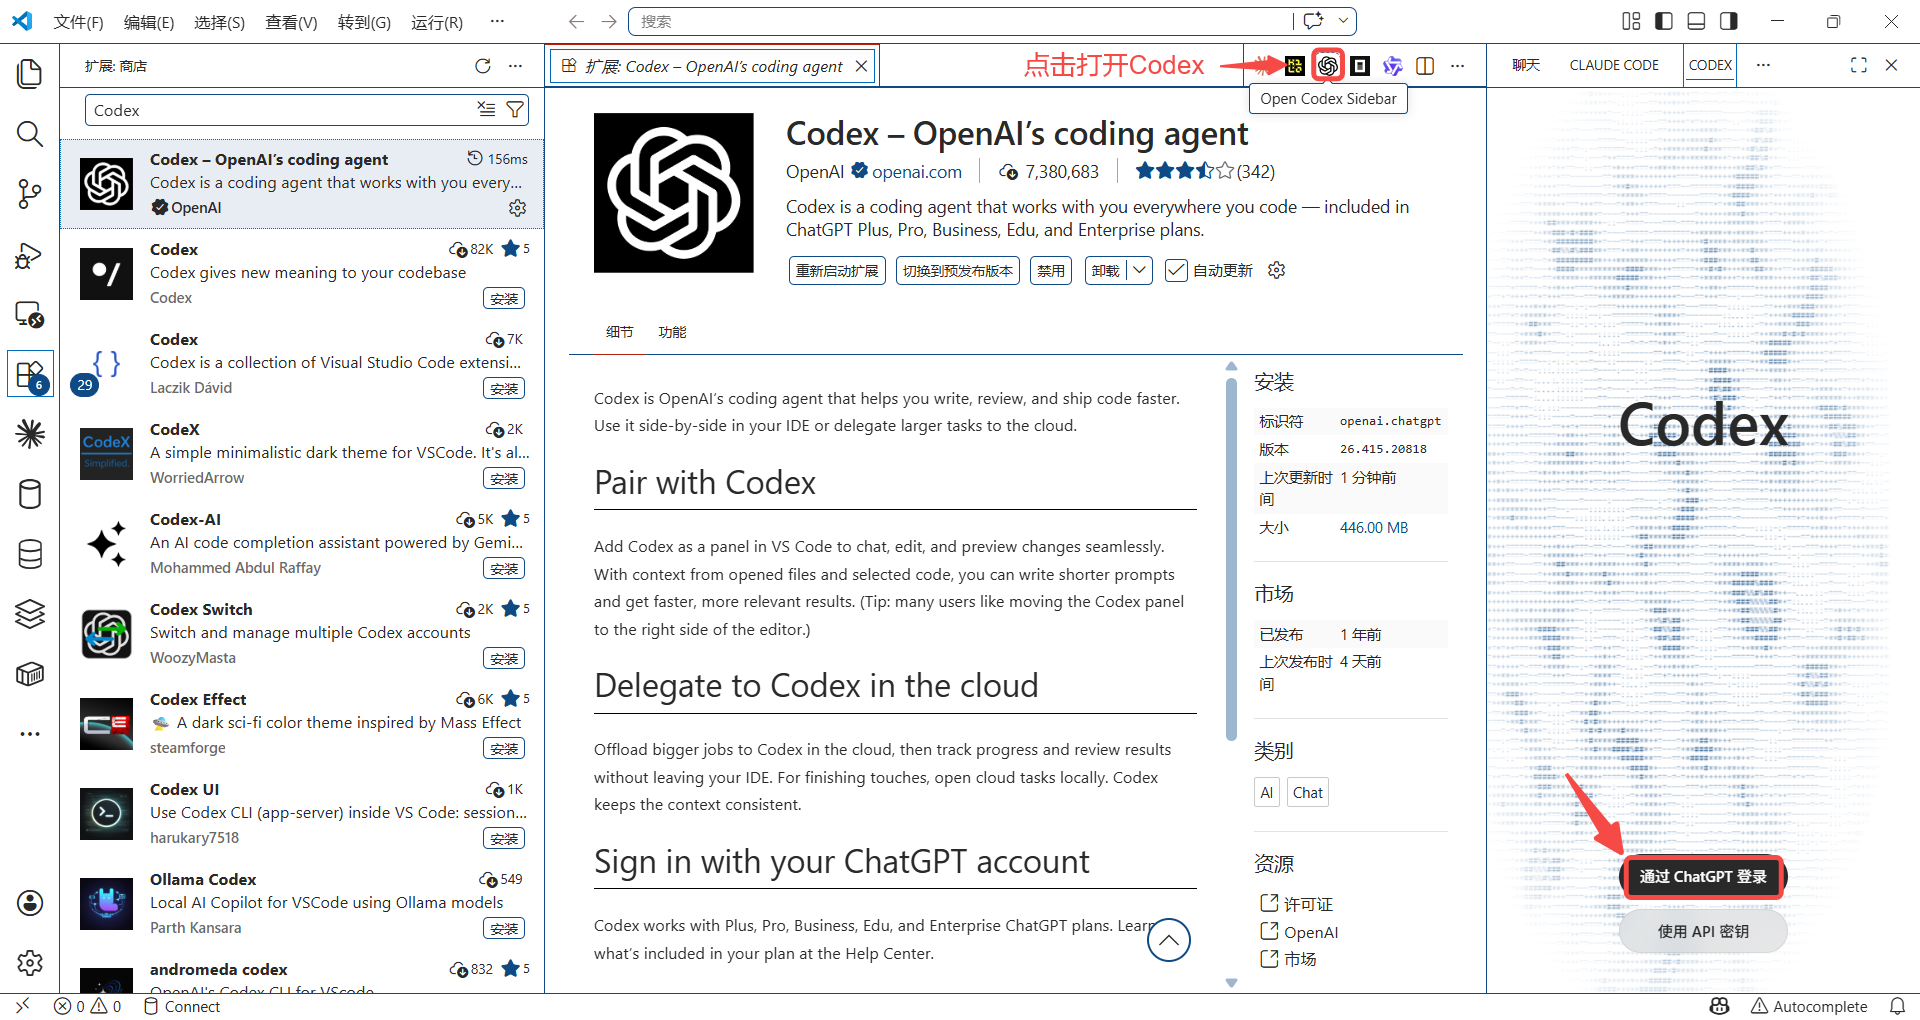Install the Codex Switch extension

point(504,659)
